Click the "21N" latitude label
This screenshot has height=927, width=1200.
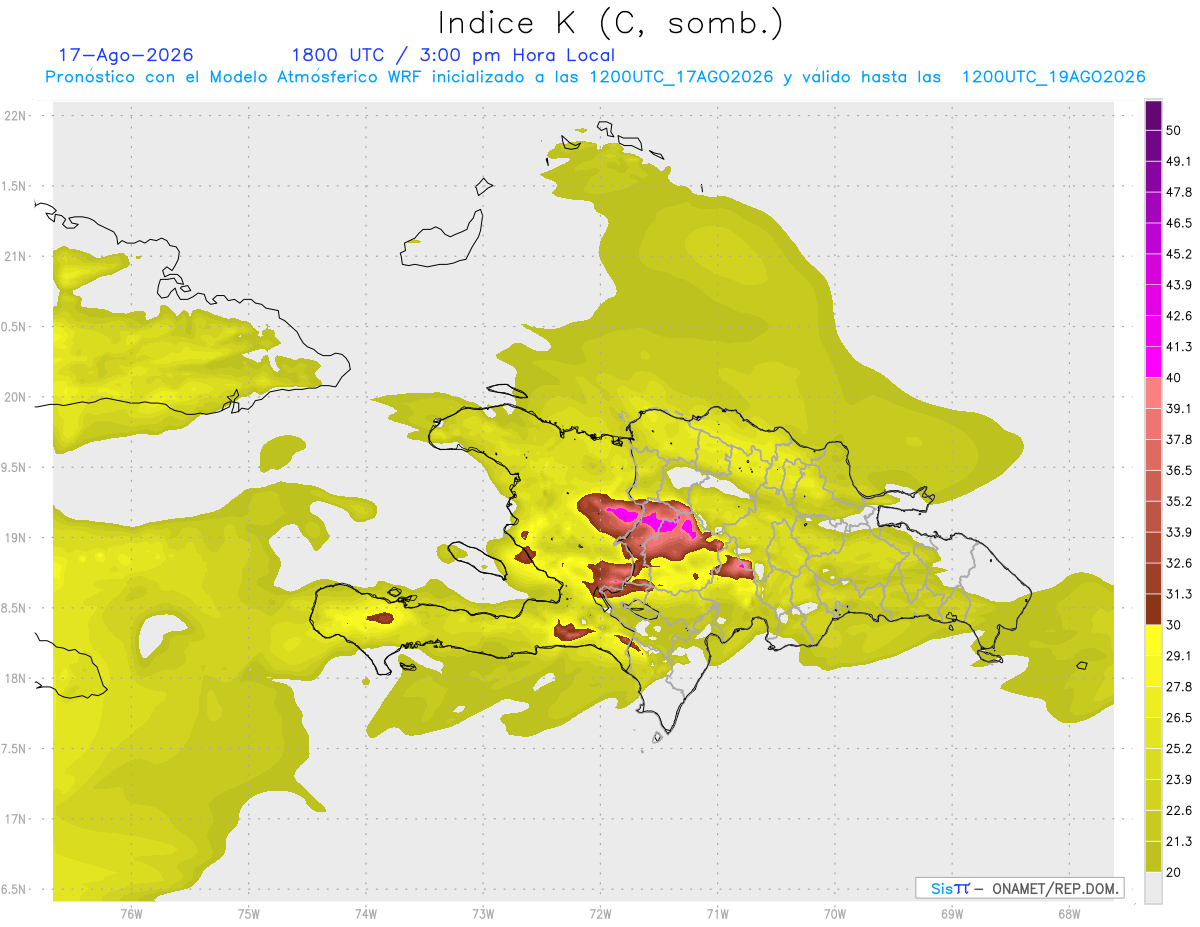point(17,256)
